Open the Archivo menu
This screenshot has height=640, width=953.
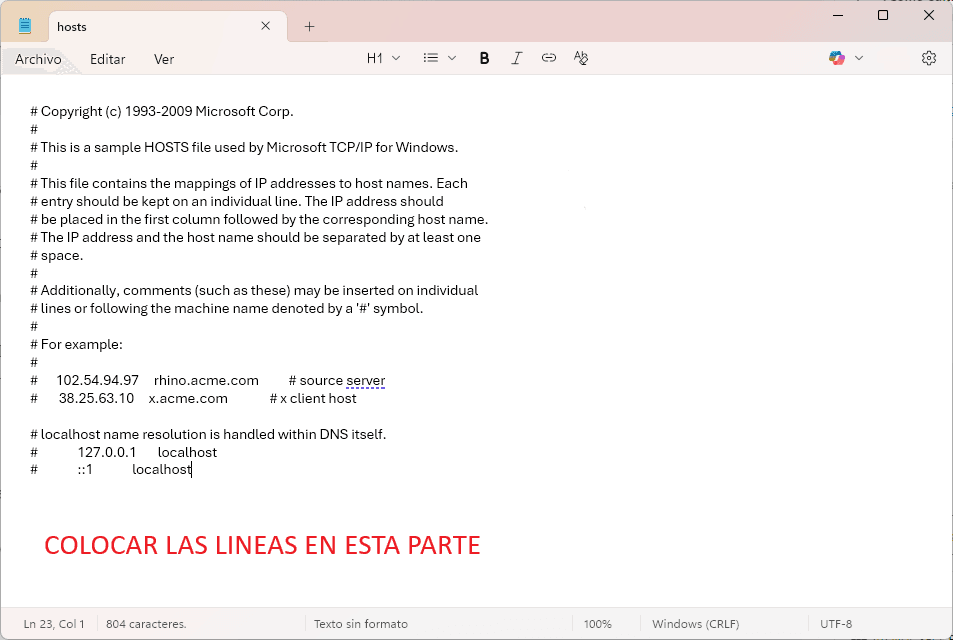[x=38, y=59]
